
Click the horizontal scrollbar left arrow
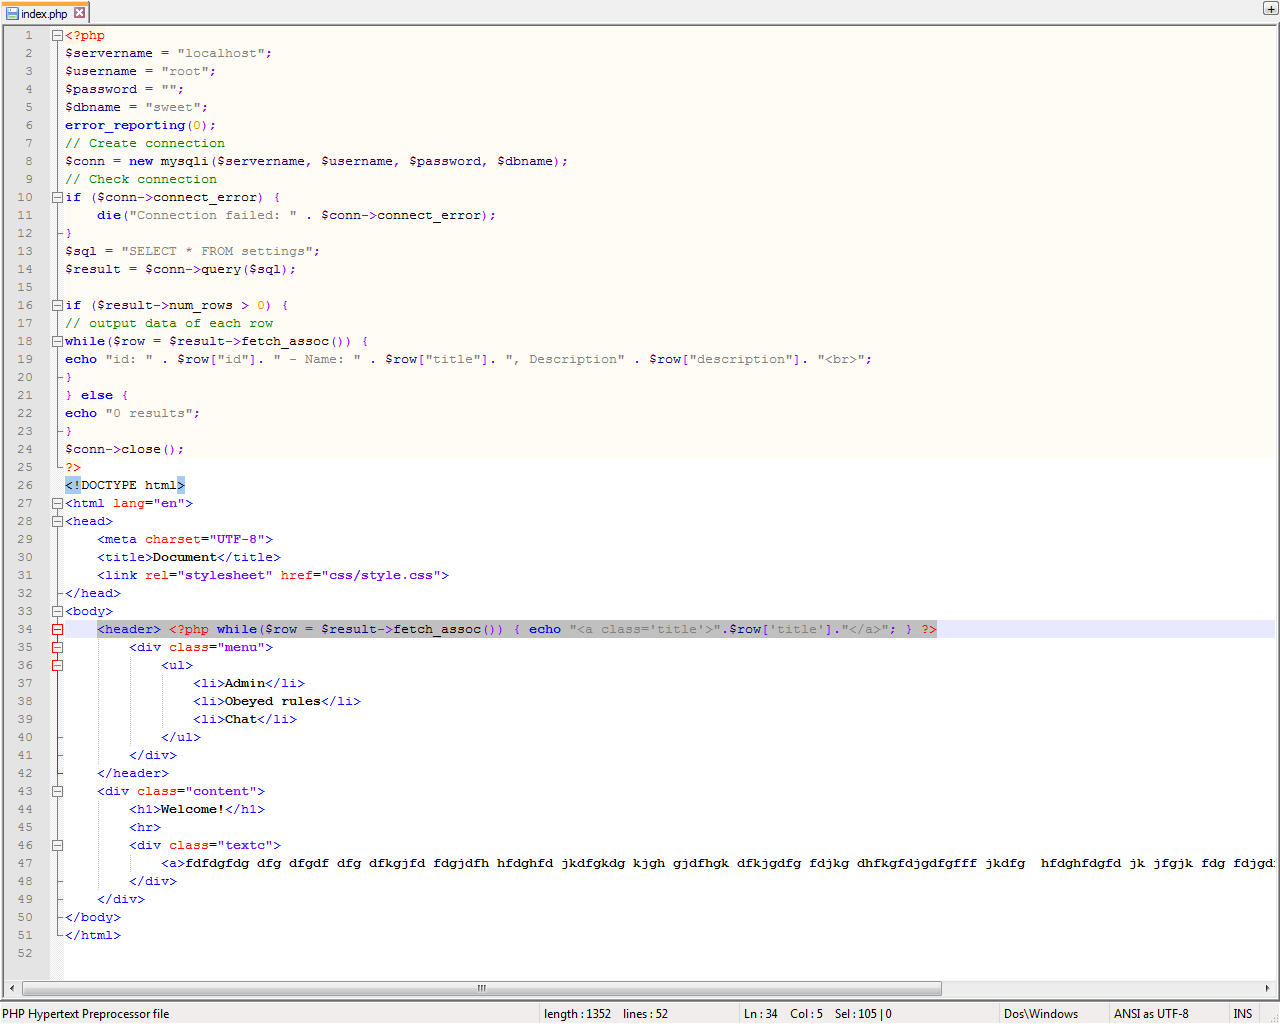coord(11,988)
